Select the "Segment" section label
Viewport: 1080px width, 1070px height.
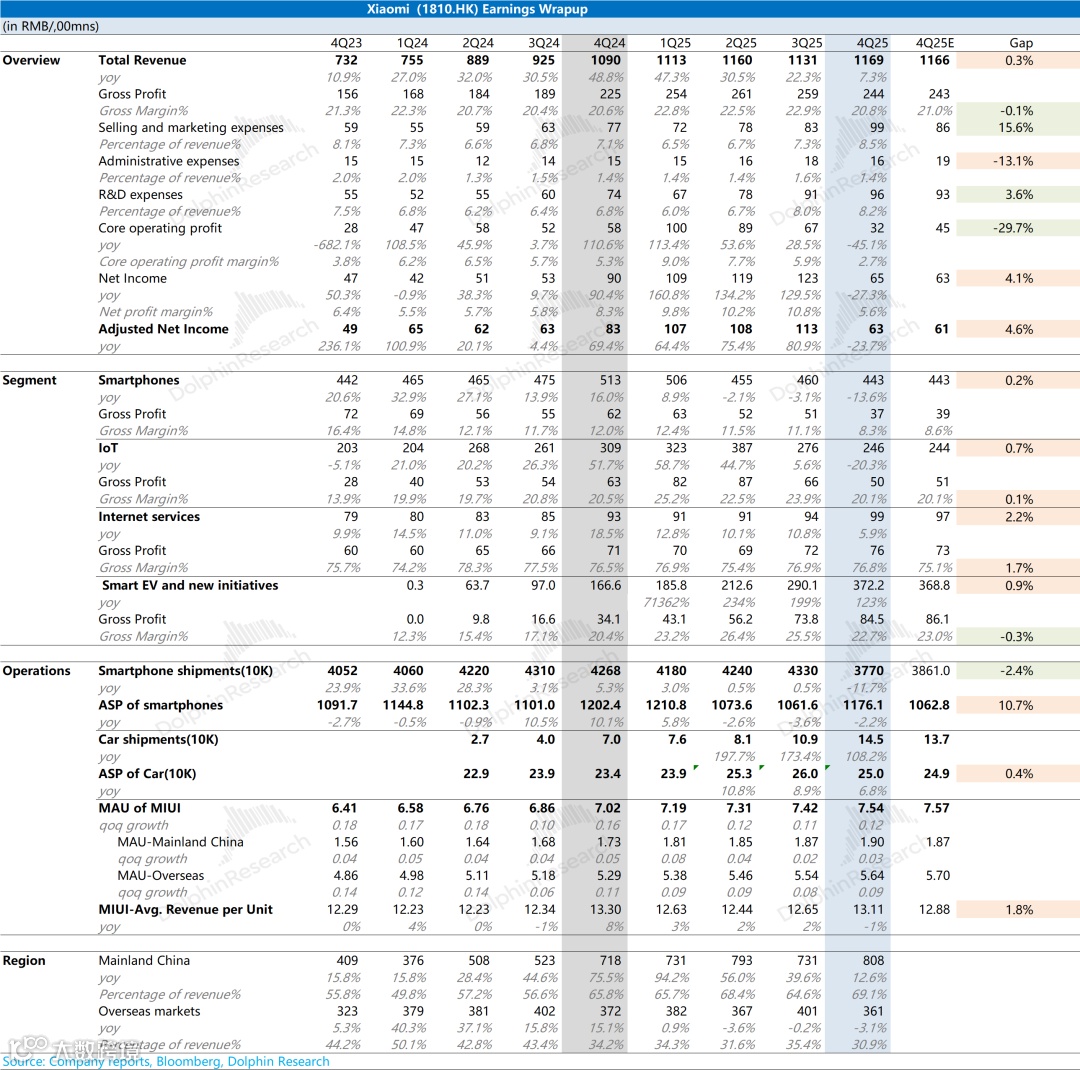(x=29, y=380)
